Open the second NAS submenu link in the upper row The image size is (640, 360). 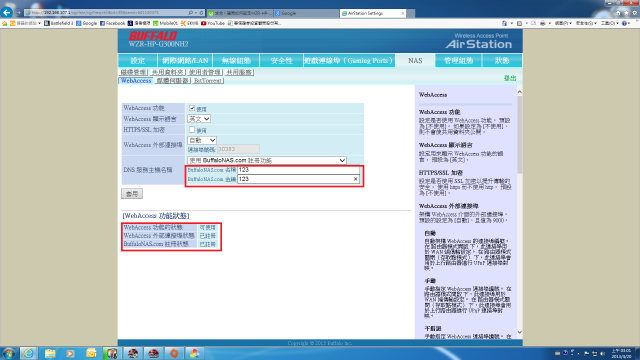click(167, 72)
